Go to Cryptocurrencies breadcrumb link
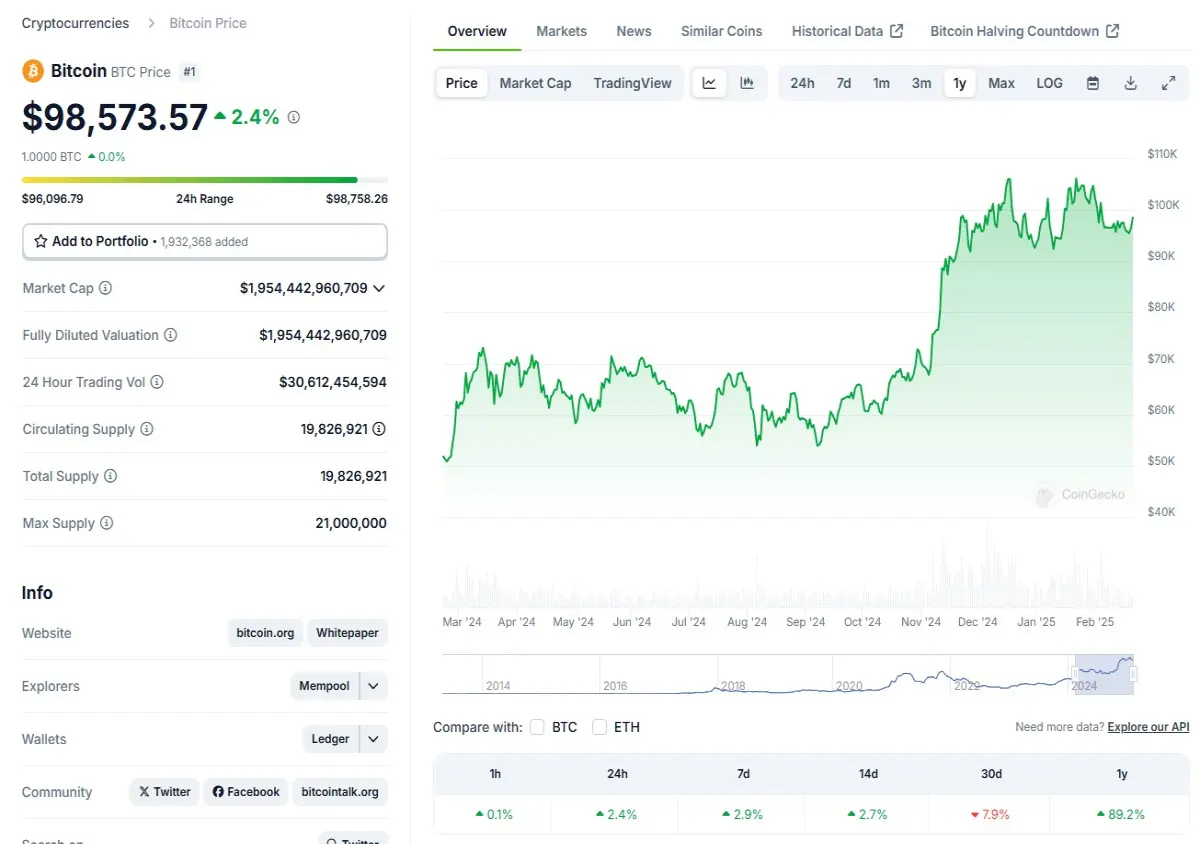Viewport: 1200px width, 844px height. pyautogui.click(x=75, y=23)
